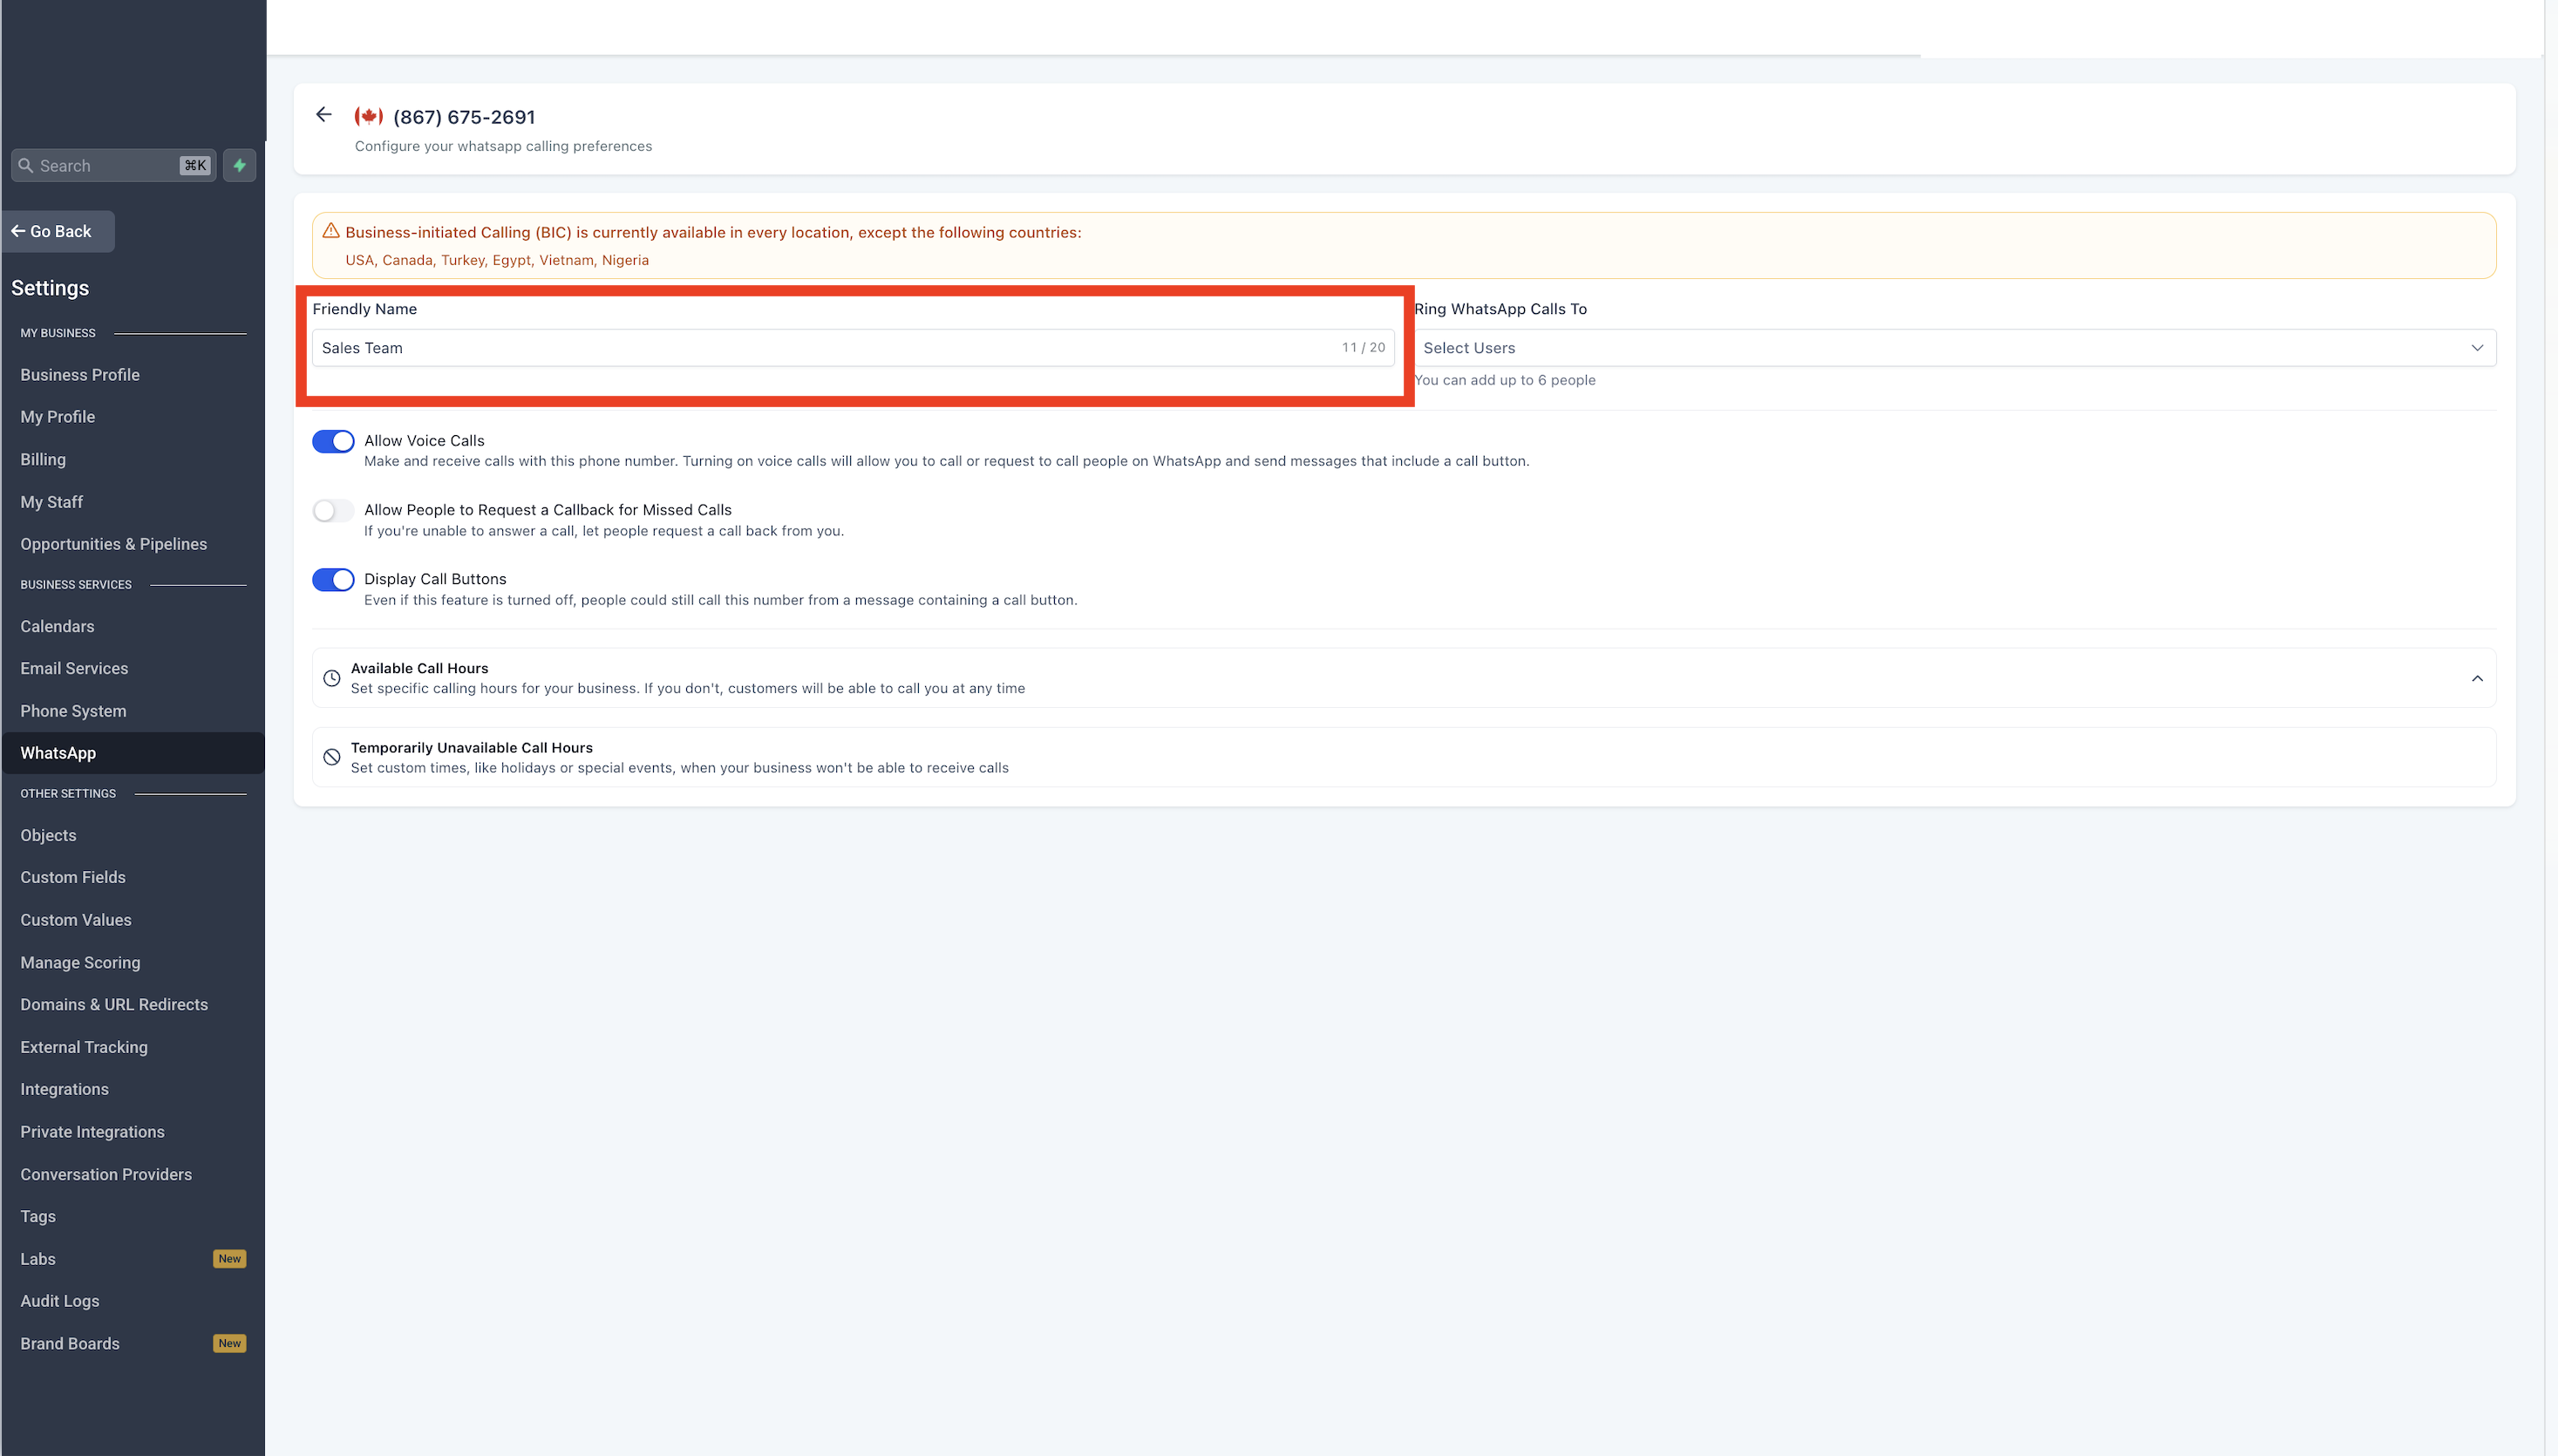Enable callback requests for missed calls
2558x1456 pixels.
coord(333,511)
